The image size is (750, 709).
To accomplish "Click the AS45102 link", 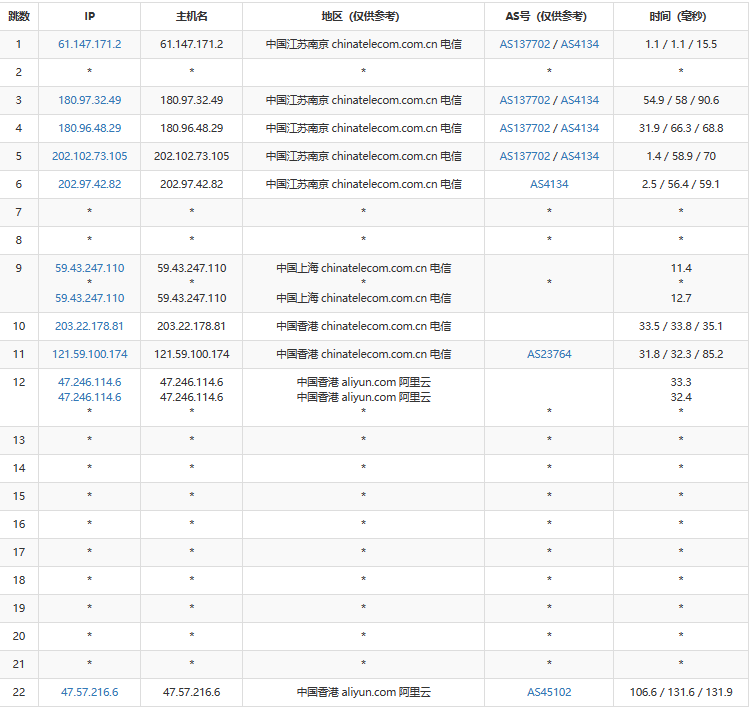I will click(549, 692).
